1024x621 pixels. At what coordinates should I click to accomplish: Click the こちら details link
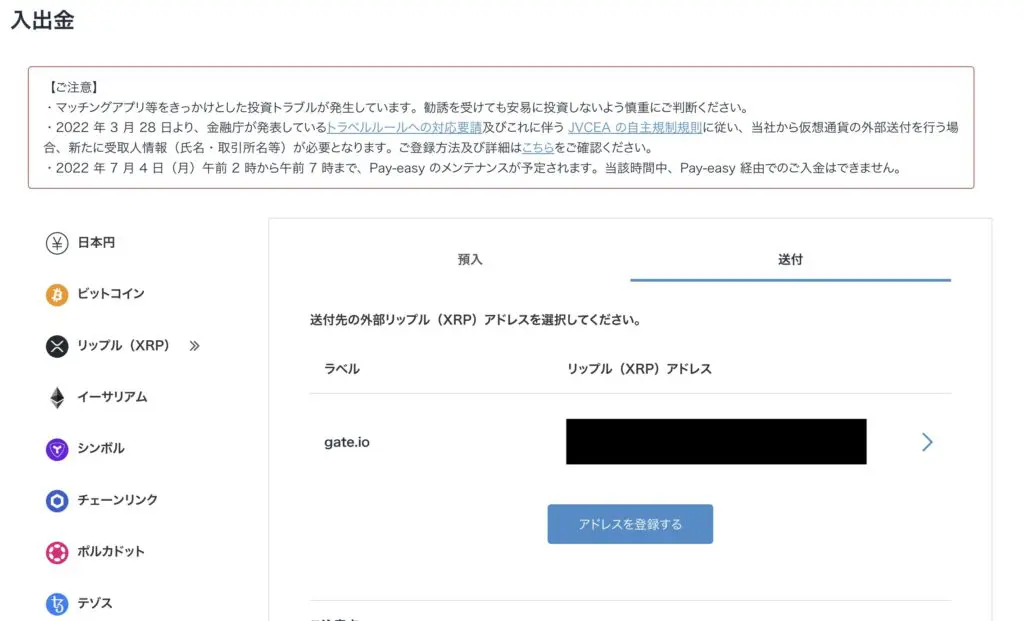point(537,146)
